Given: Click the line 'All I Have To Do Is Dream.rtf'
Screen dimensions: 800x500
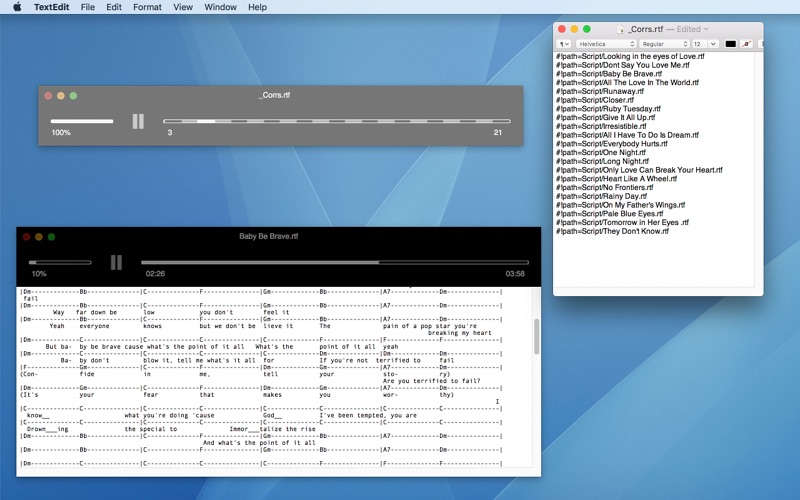Looking at the screenshot, I should click(x=627, y=135).
